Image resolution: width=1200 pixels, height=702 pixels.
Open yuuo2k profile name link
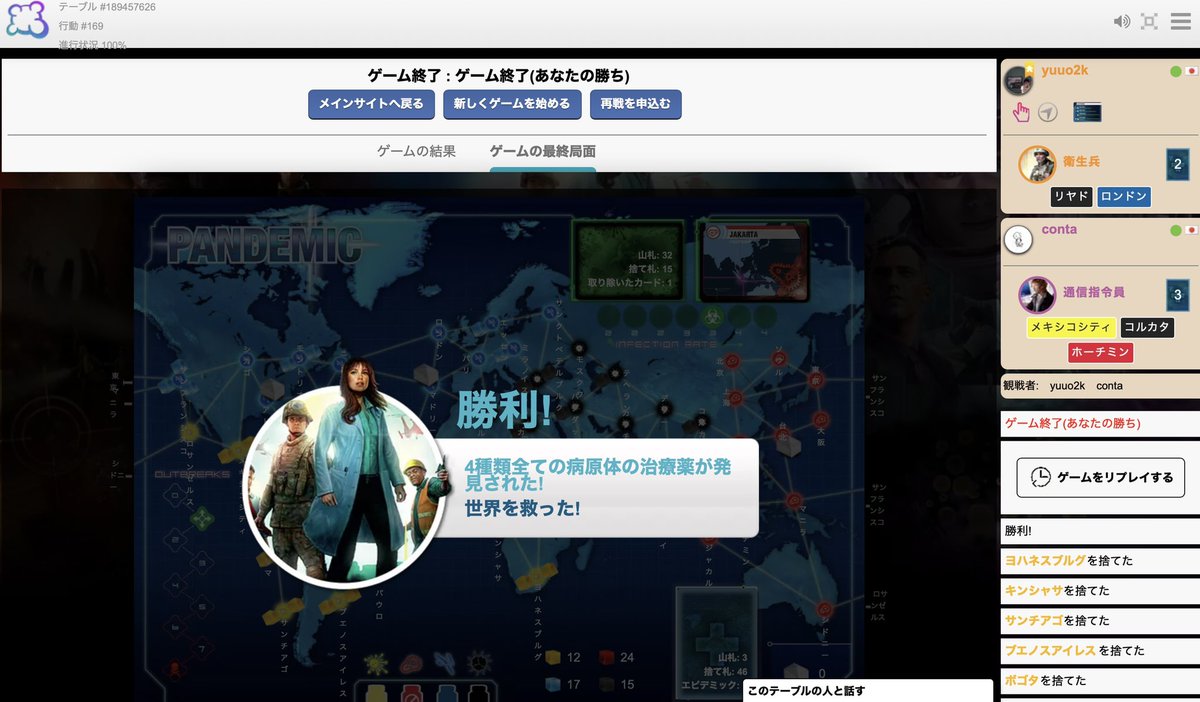click(x=1064, y=71)
